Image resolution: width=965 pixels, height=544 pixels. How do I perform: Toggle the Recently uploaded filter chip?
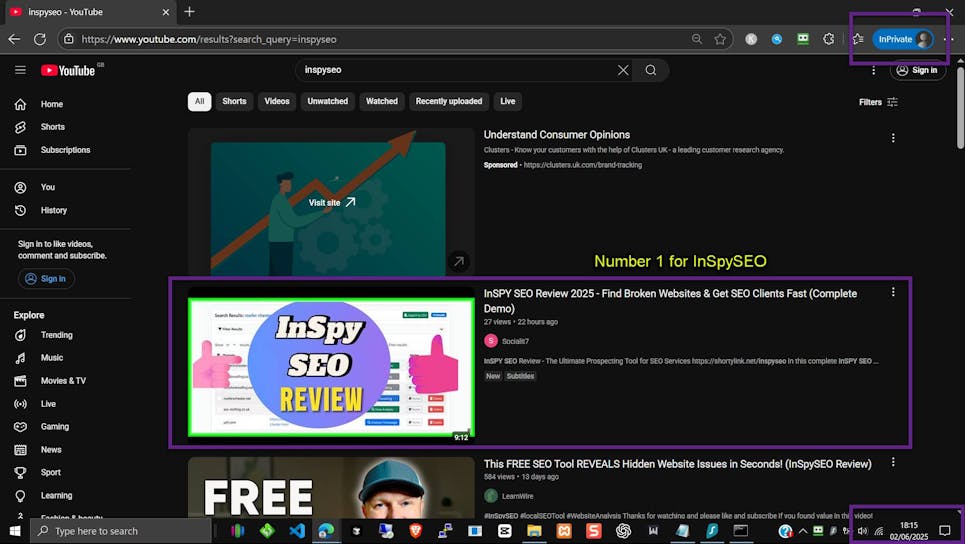(x=448, y=101)
